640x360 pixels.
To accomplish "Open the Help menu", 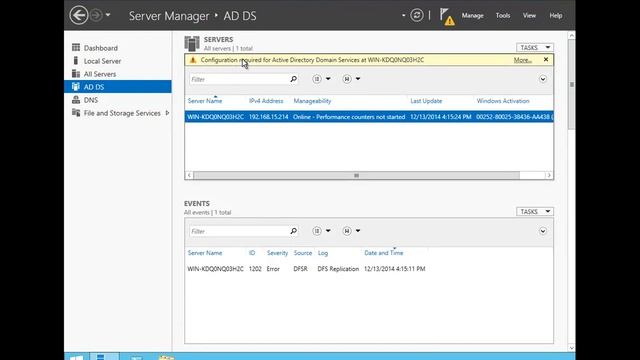I will [556, 16].
